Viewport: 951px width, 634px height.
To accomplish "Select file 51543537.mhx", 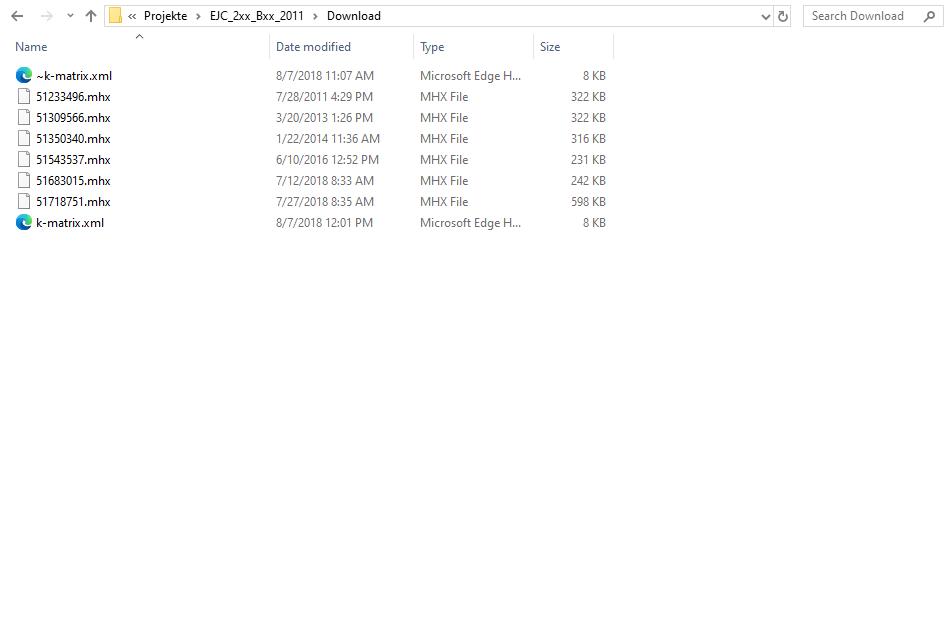I will coord(73,160).
